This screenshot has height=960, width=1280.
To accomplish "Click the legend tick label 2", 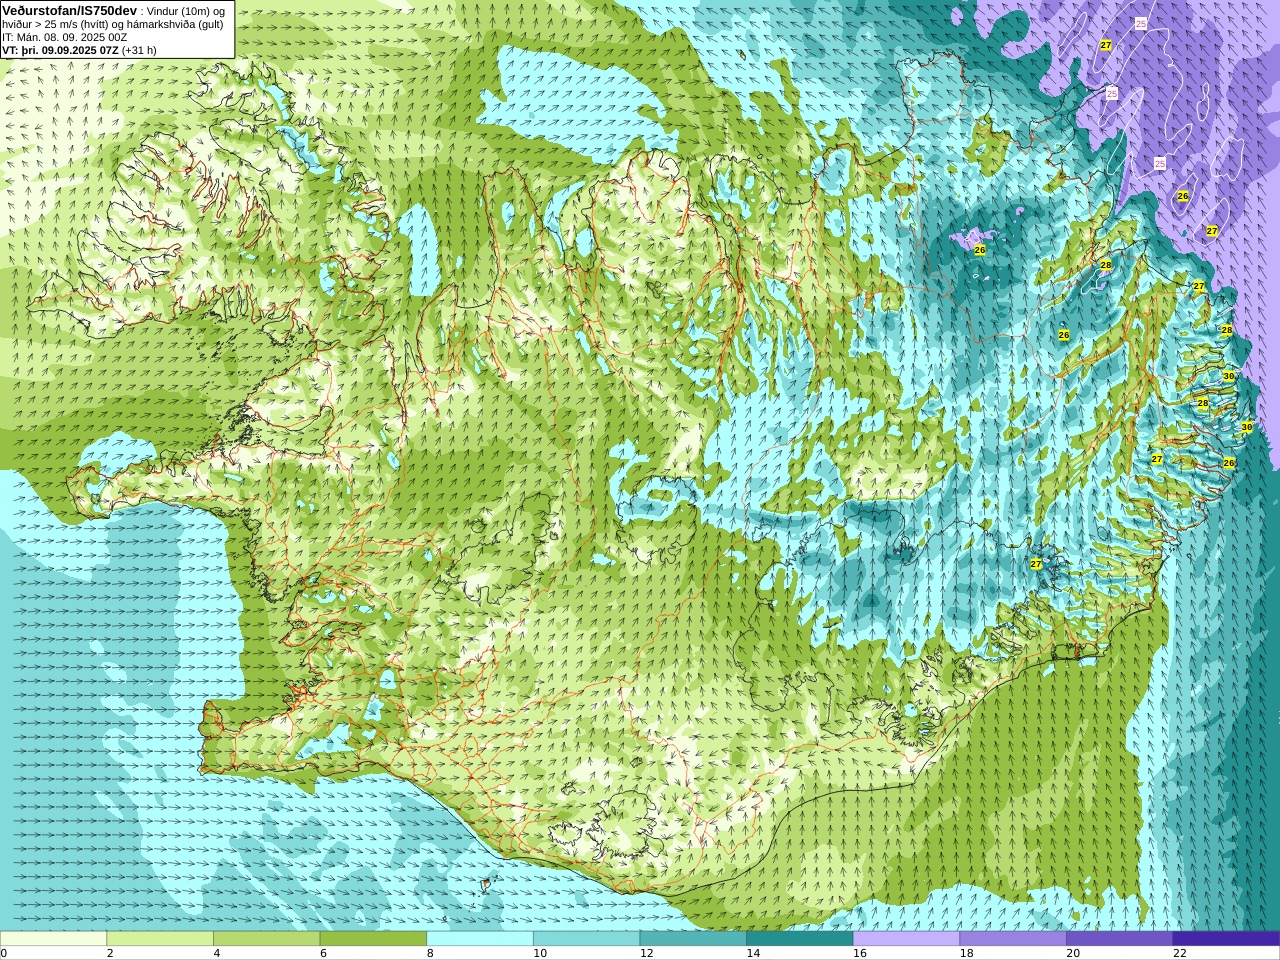I will [110, 953].
